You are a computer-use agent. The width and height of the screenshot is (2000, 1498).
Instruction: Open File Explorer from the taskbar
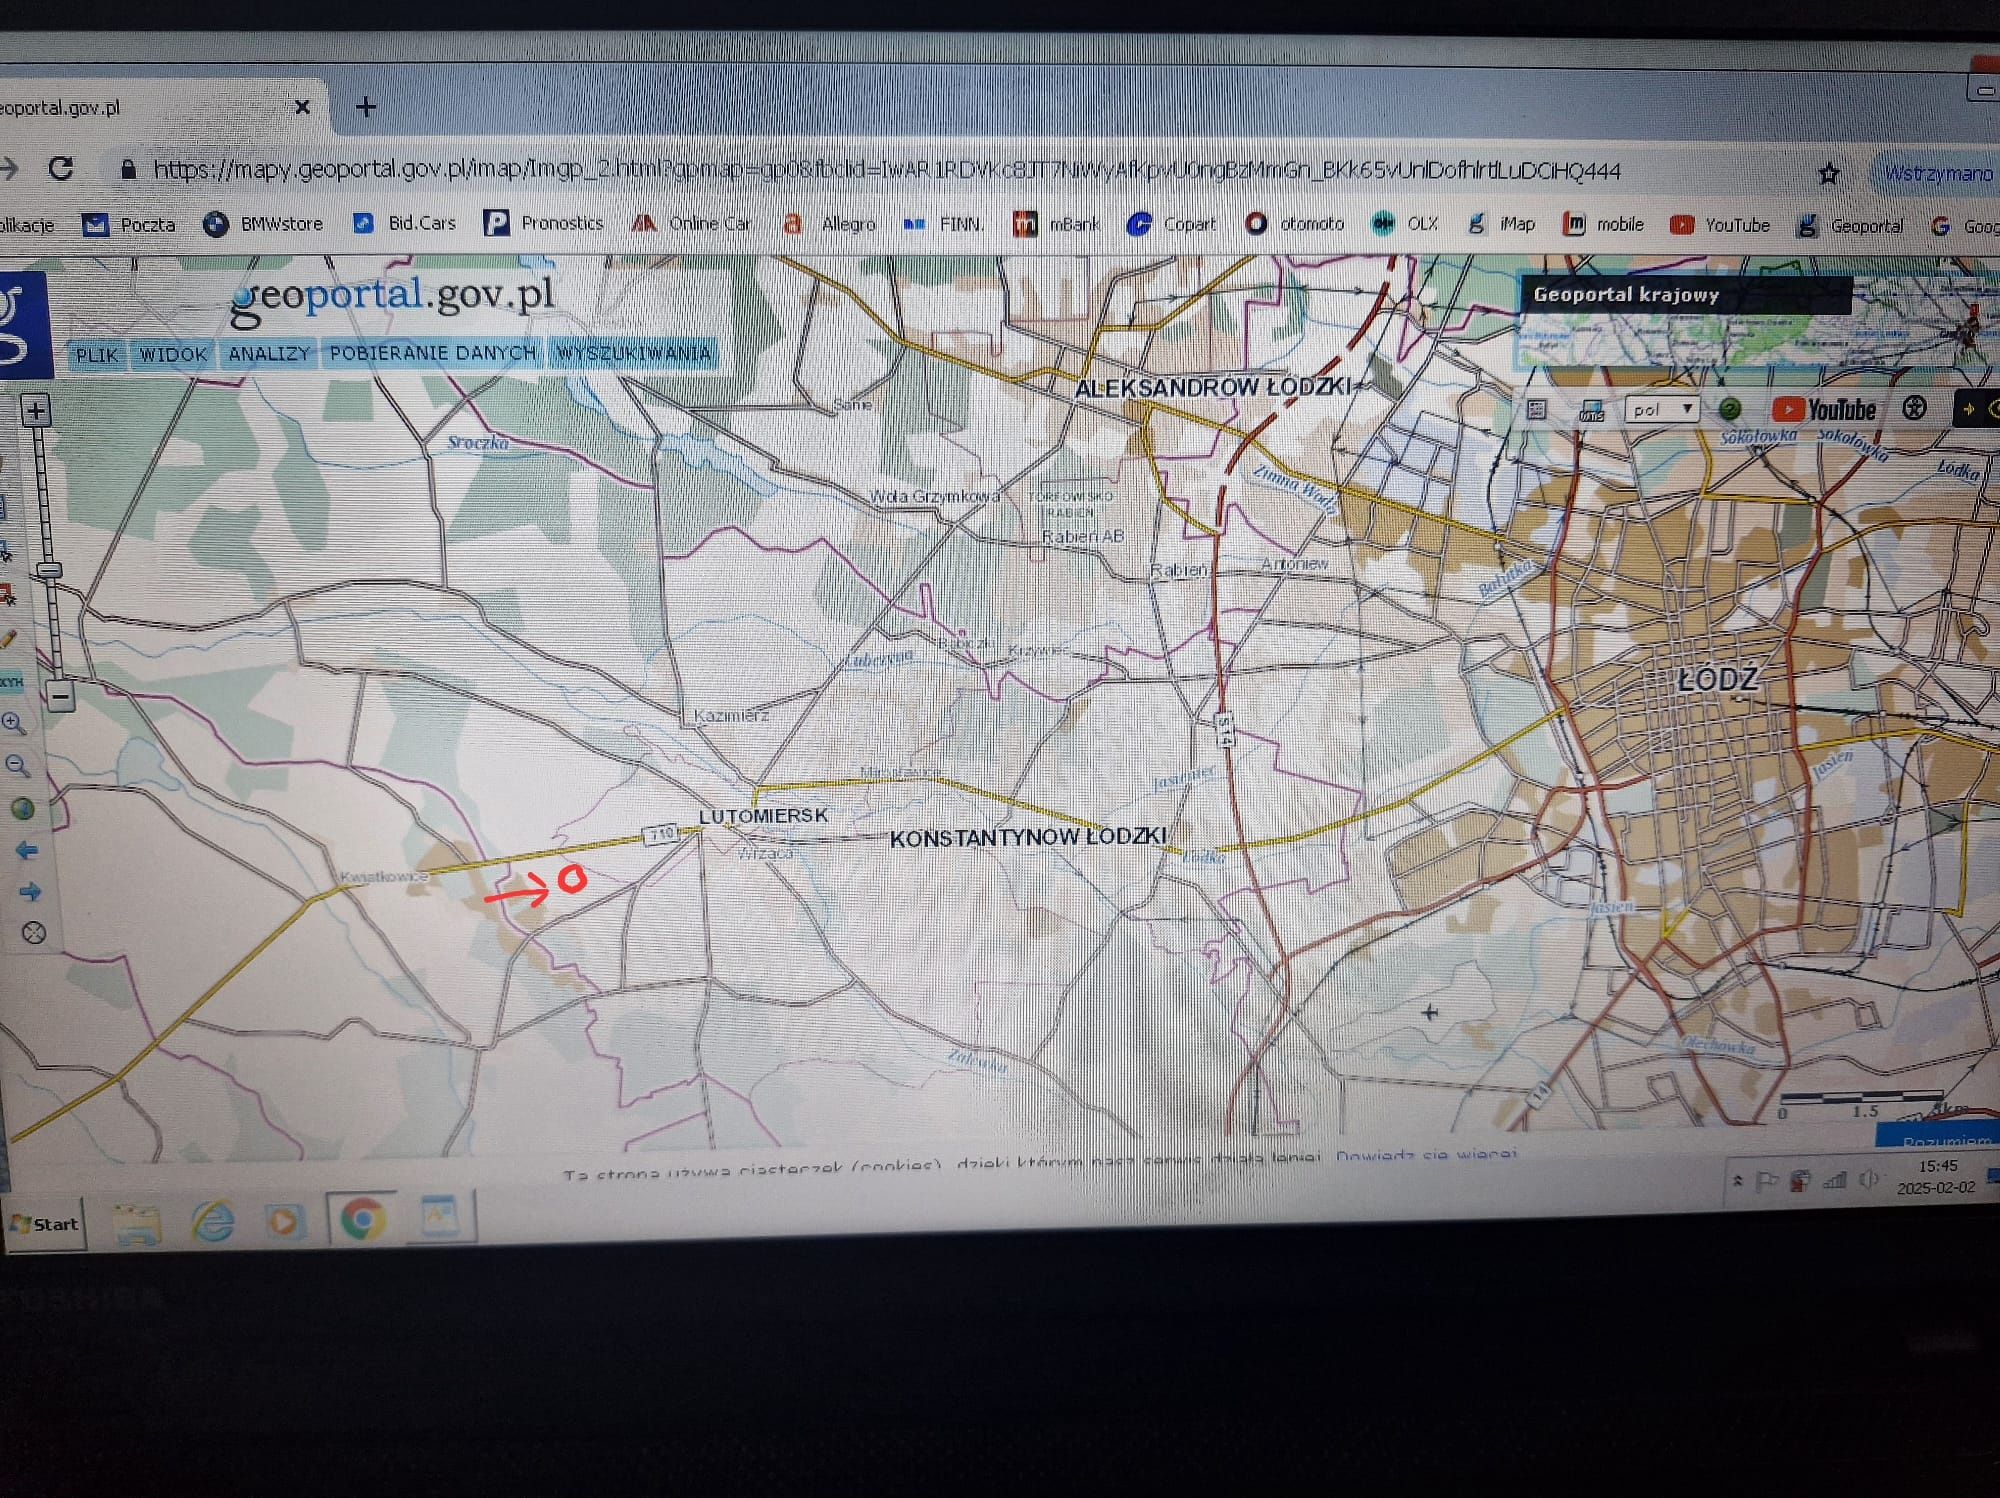pos(136,1222)
